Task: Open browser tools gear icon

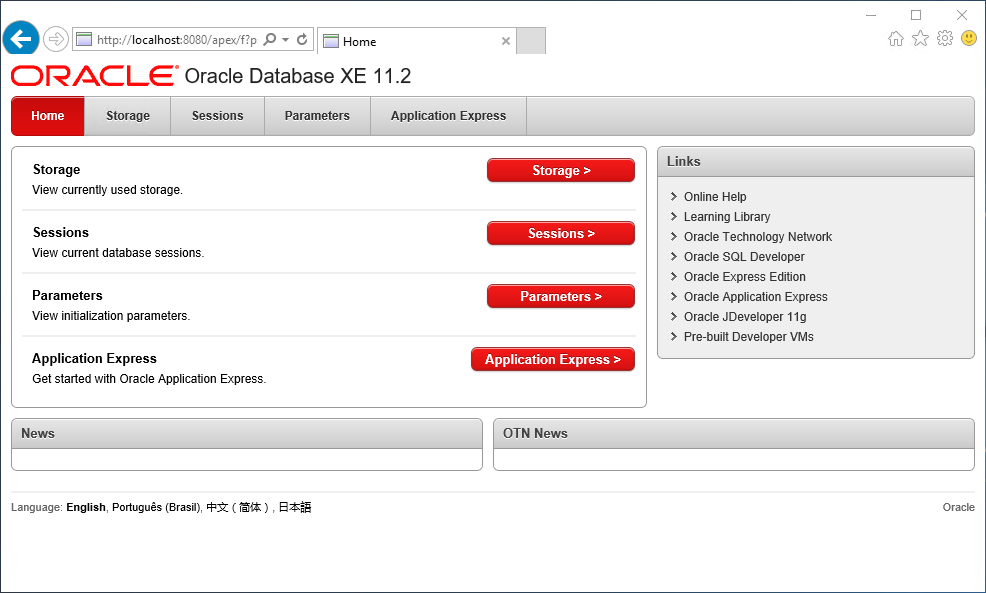Action: 944,39
